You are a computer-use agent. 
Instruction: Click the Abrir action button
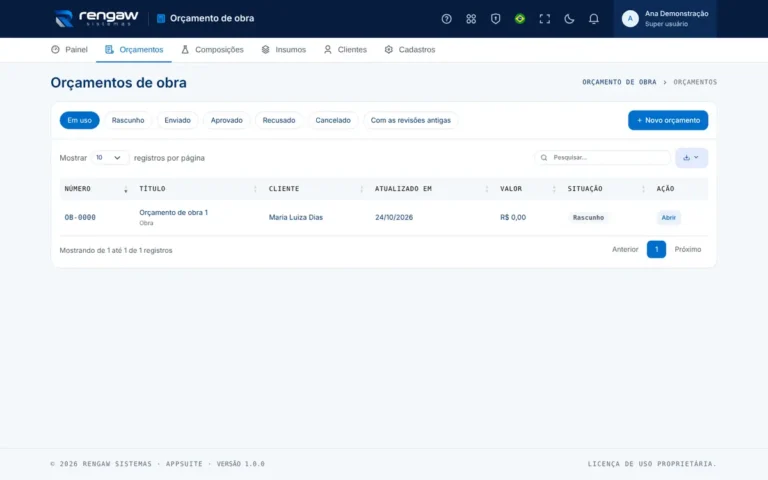coord(669,217)
